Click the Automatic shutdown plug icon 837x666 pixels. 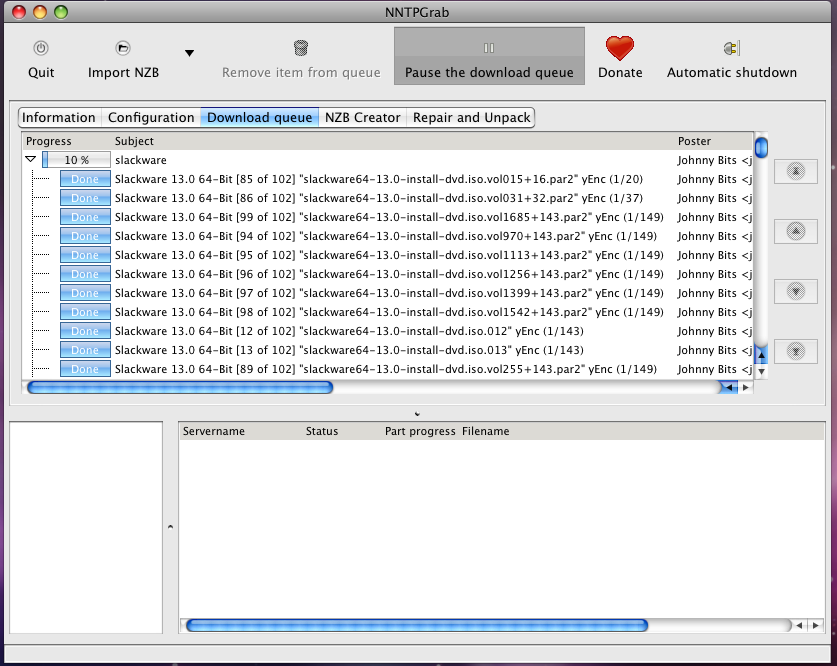(x=731, y=48)
